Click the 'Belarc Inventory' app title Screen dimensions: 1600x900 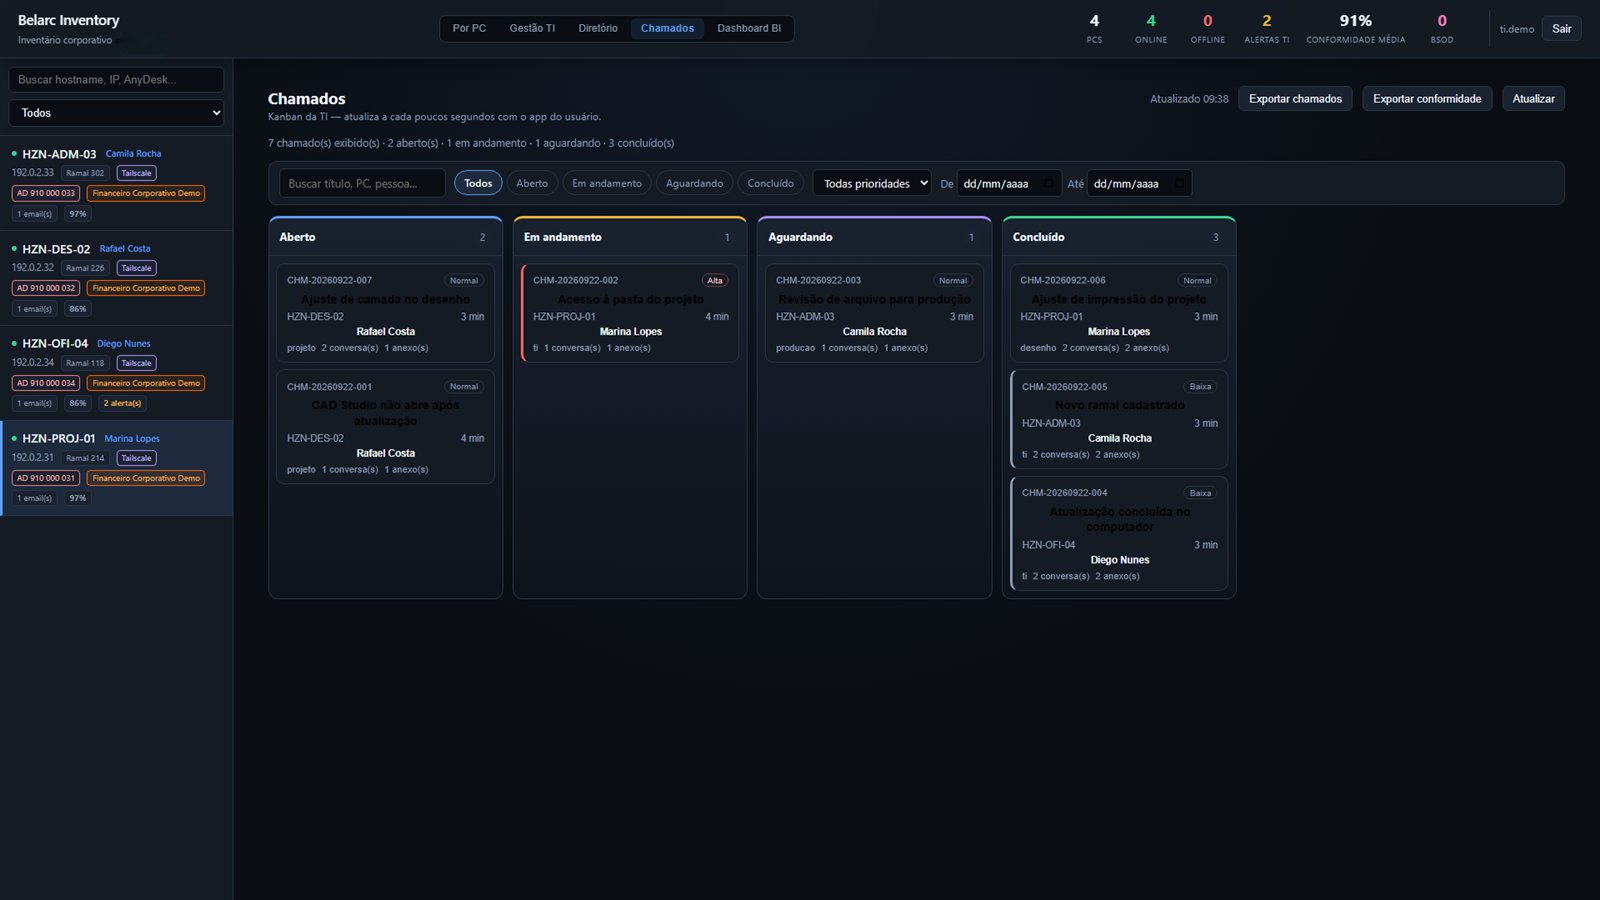tap(68, 20)
